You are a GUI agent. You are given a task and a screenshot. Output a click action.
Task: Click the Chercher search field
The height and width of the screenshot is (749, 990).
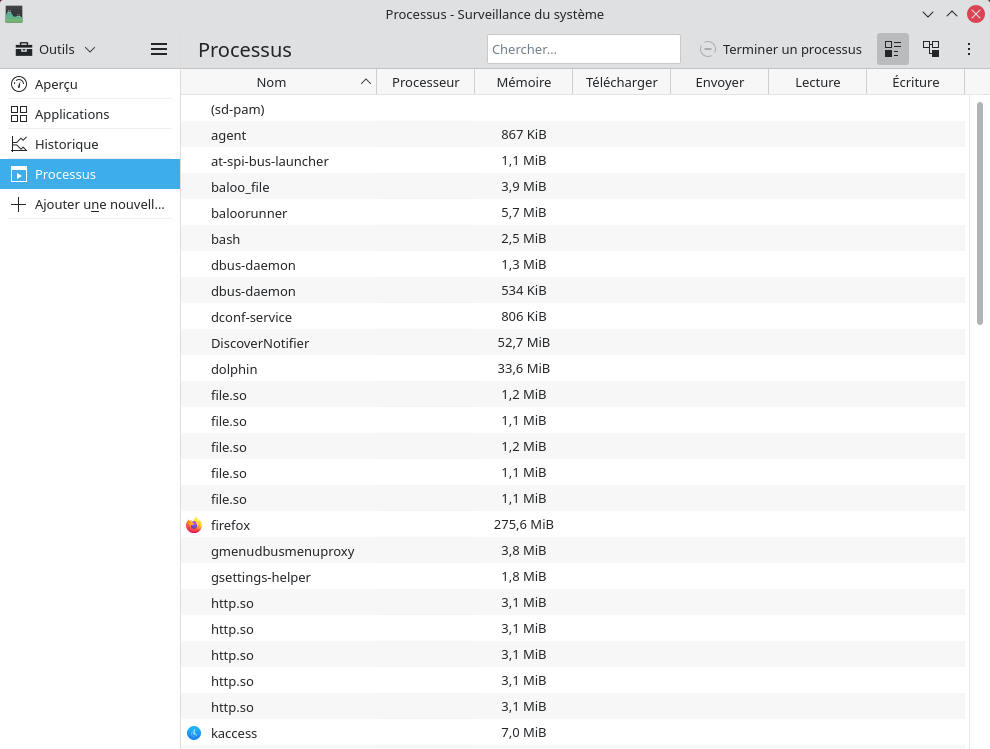coord(583,49)
